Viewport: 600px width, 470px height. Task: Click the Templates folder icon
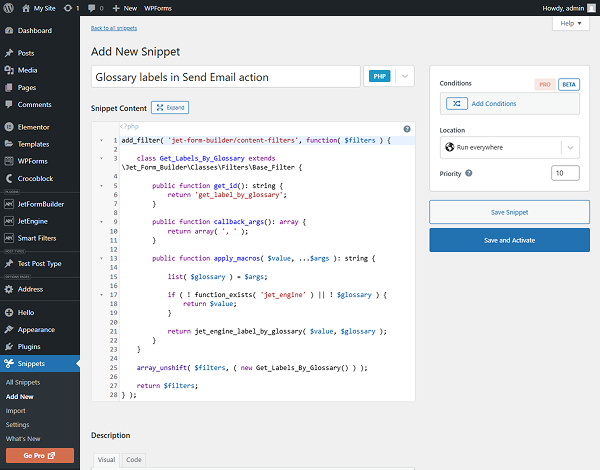click(x=9, y=144)
